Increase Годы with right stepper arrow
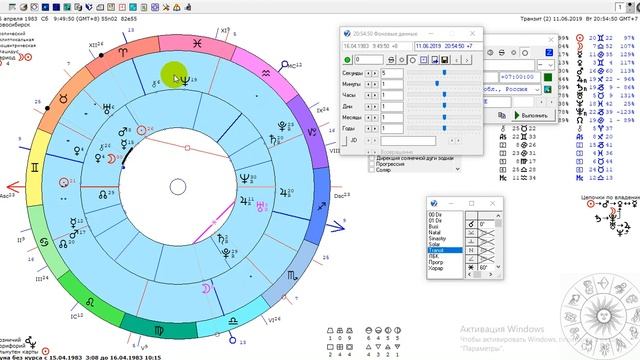The width and height of the screenshot is (640, 360). tap(375, 129)
